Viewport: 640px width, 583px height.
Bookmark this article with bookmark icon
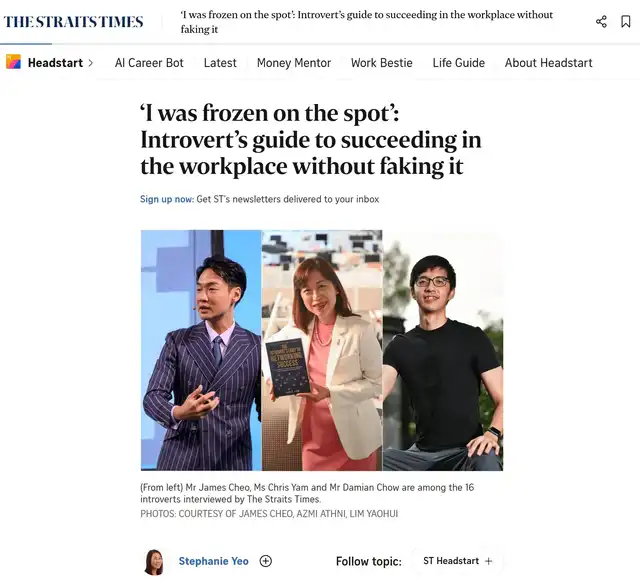click(x=625, y=22)
